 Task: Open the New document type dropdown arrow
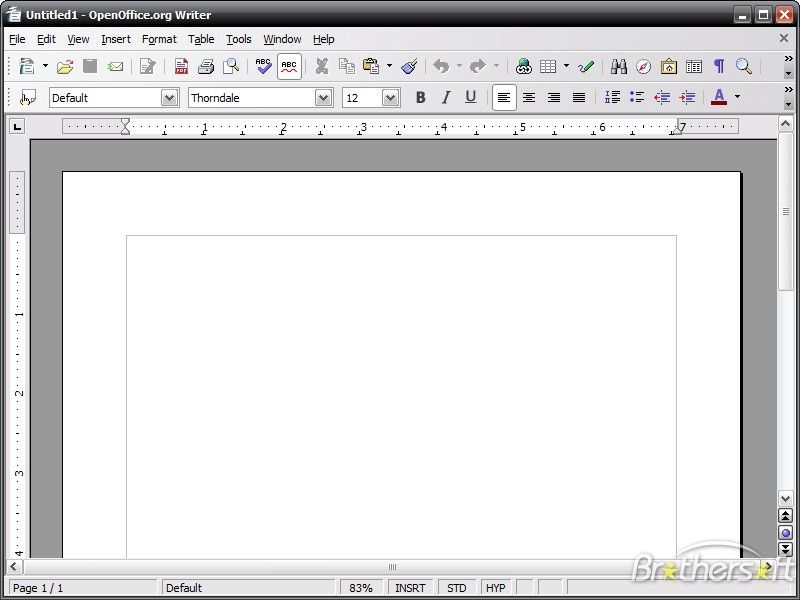pyautogui.click(x=45, y=66)
